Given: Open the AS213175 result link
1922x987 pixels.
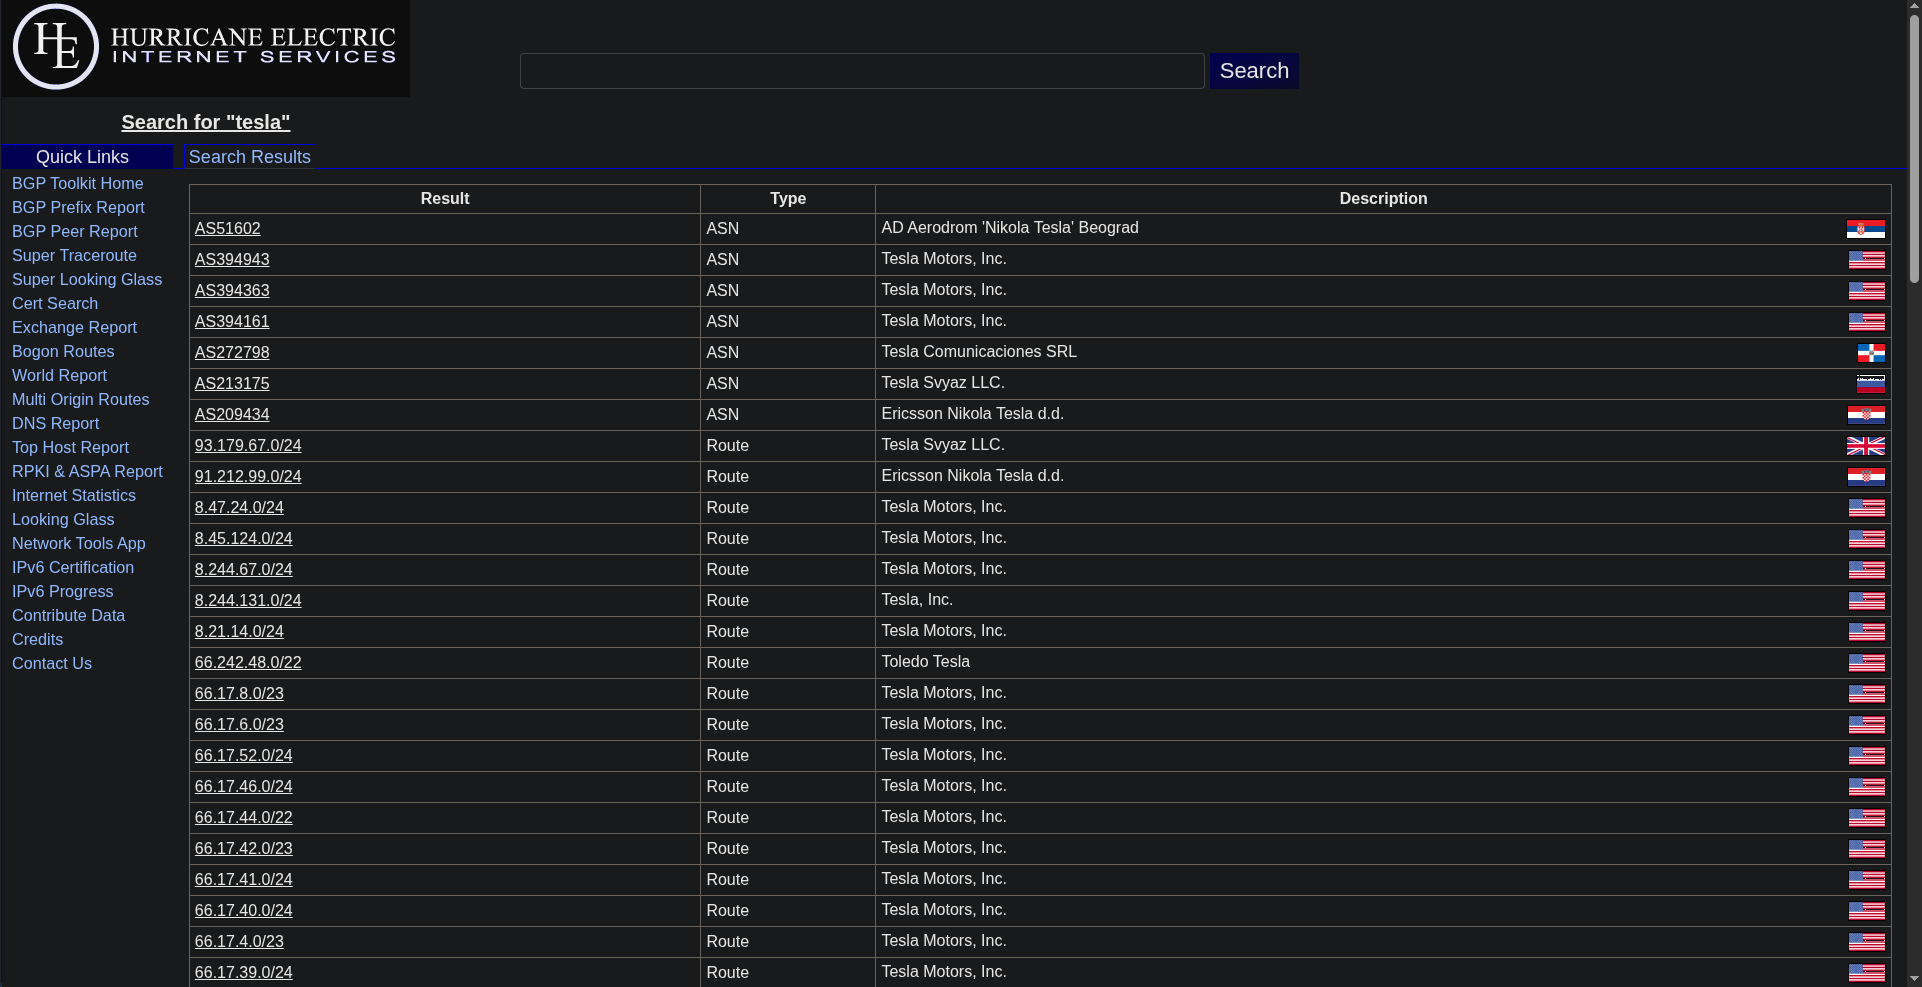Looking at the screenshot, I should (x=232, y=384).
